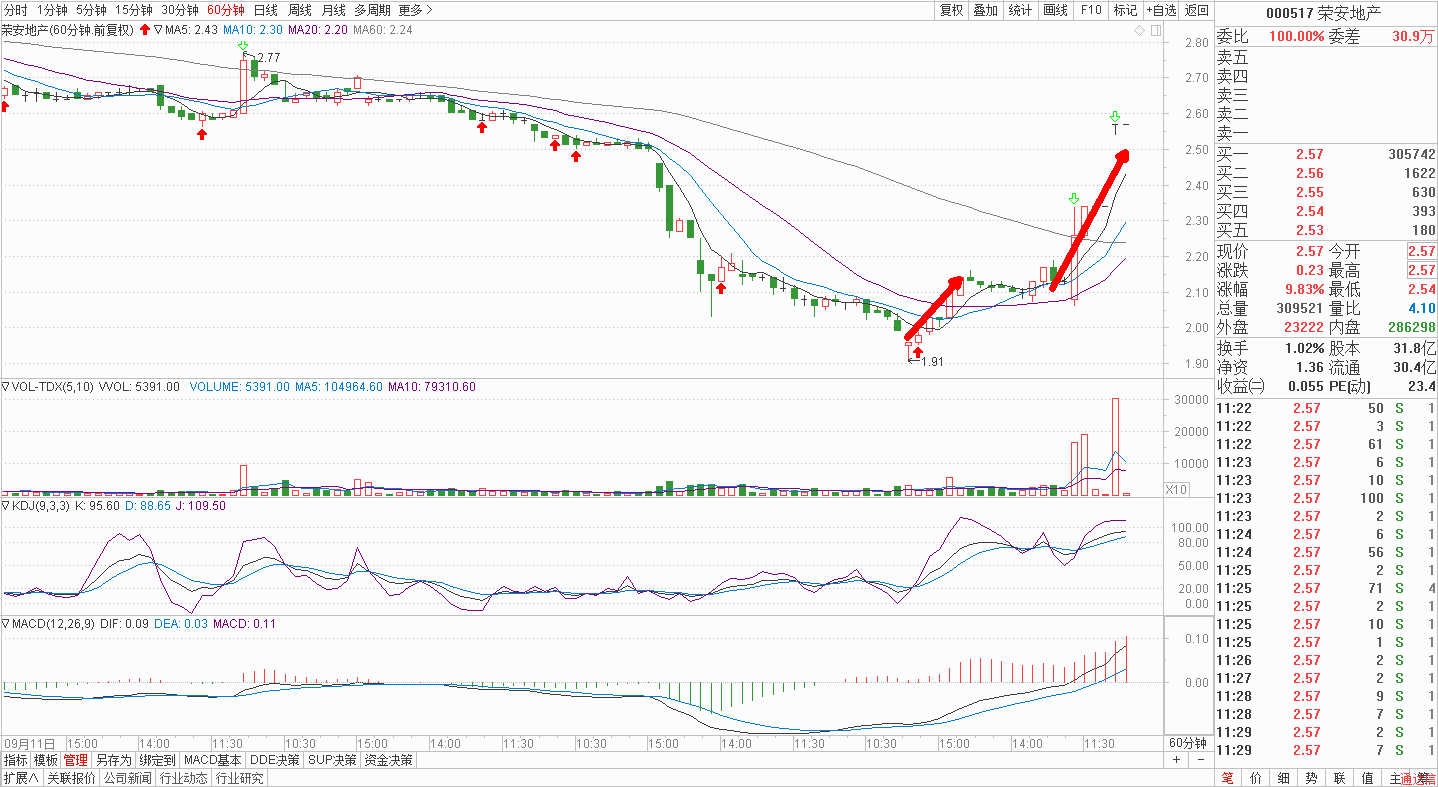Open the 公司新闻 tab
The width and height of the screenshot is (1438, 787).
click(x=127, y=778)
